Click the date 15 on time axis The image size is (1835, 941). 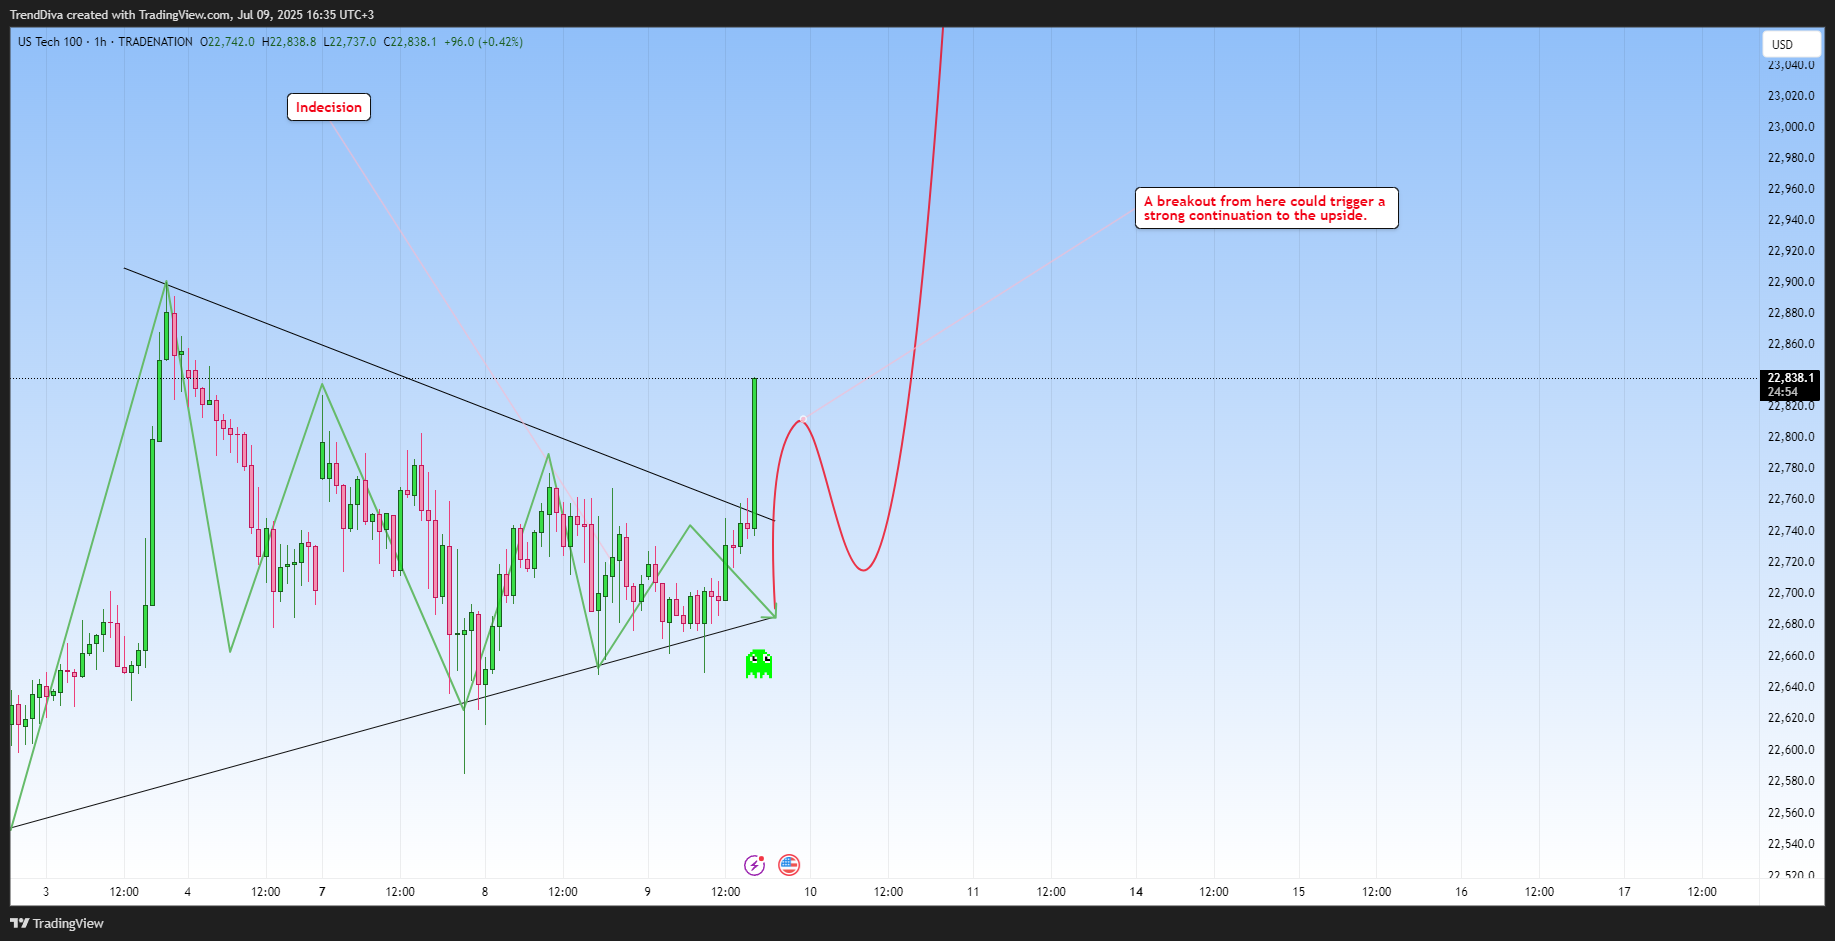pyautogui.click(x=1299, y=892)
